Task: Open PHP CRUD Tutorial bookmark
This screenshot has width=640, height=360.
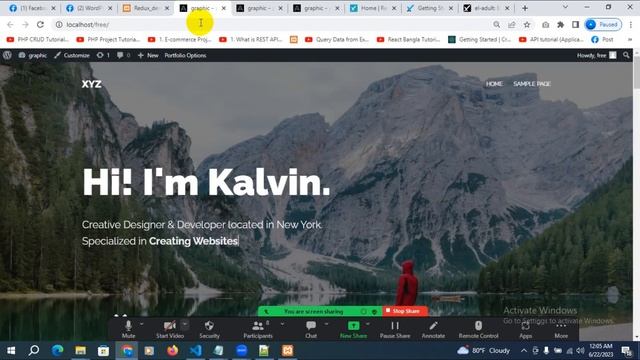Action: [x=38, y=40]
